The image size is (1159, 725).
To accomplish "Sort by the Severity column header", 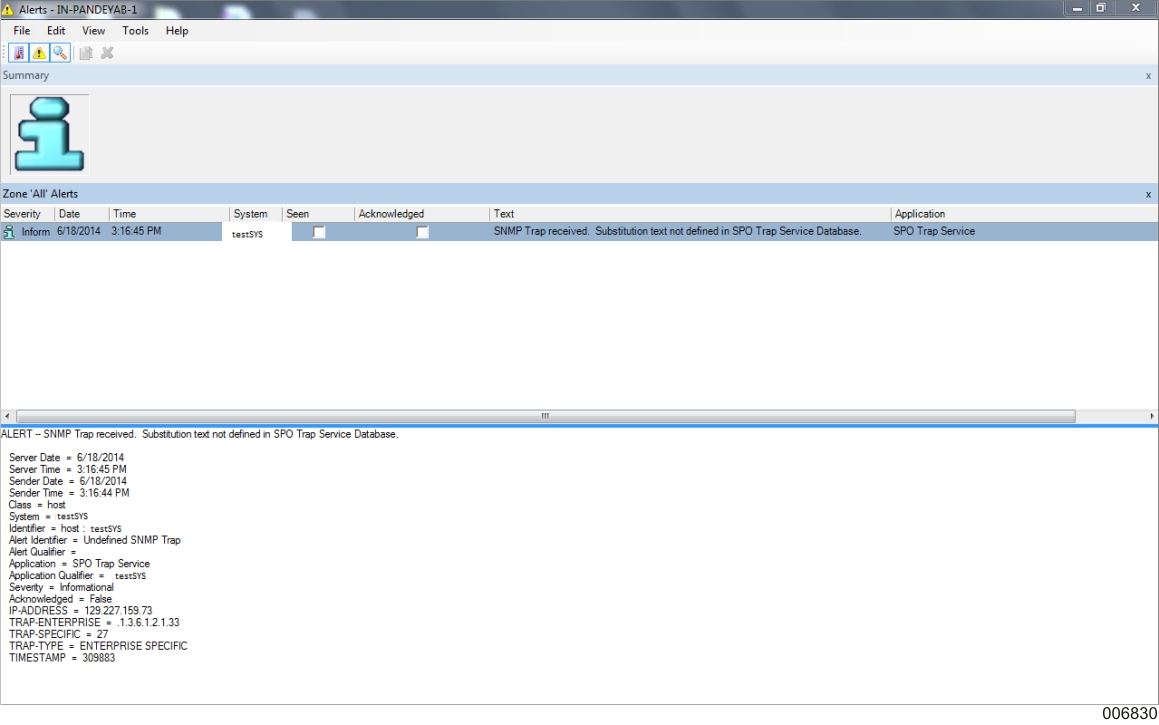I will (x=27, y=214).
